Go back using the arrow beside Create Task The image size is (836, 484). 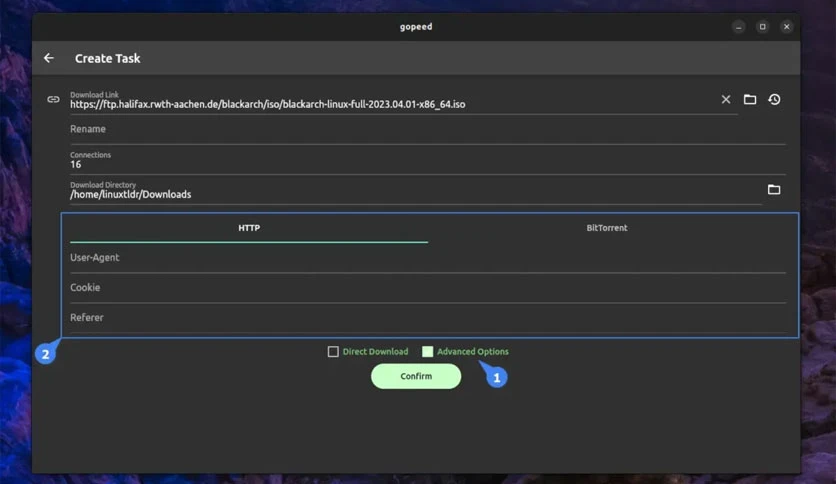[49, 58]
